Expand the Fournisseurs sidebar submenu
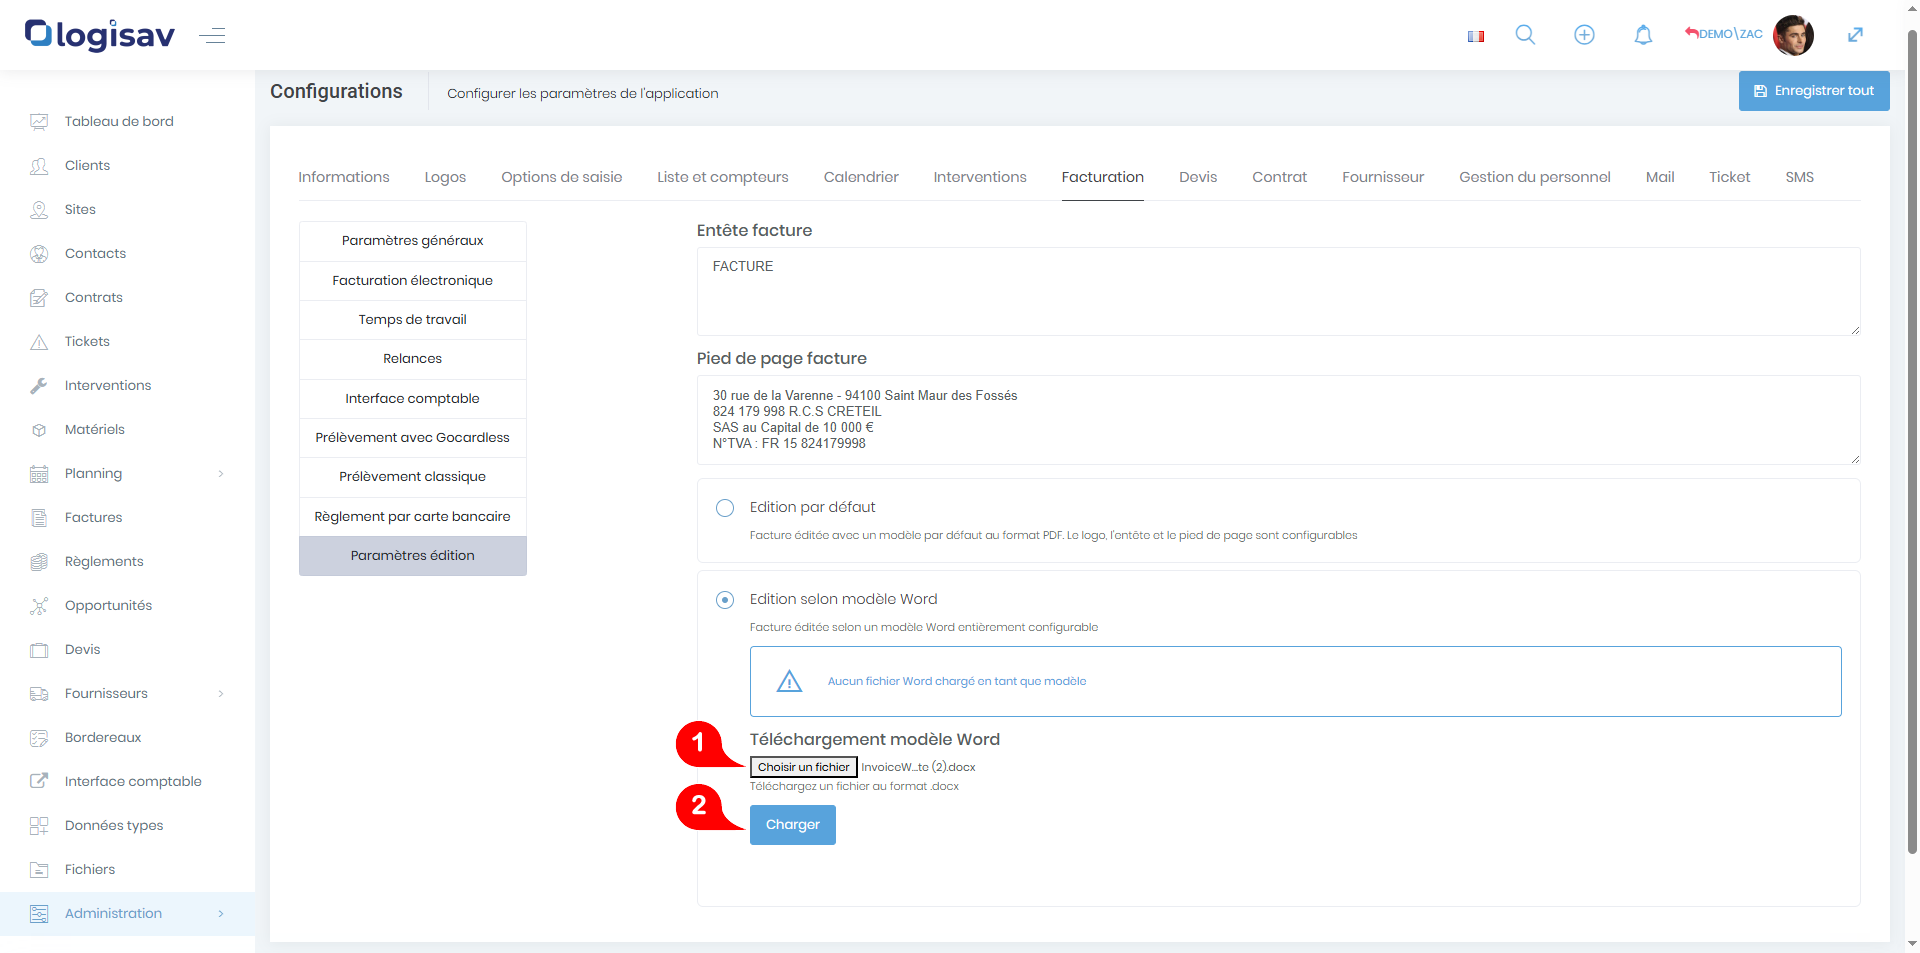The width and height of the screenshot is (1920, 953). click(x=221, y=694)
